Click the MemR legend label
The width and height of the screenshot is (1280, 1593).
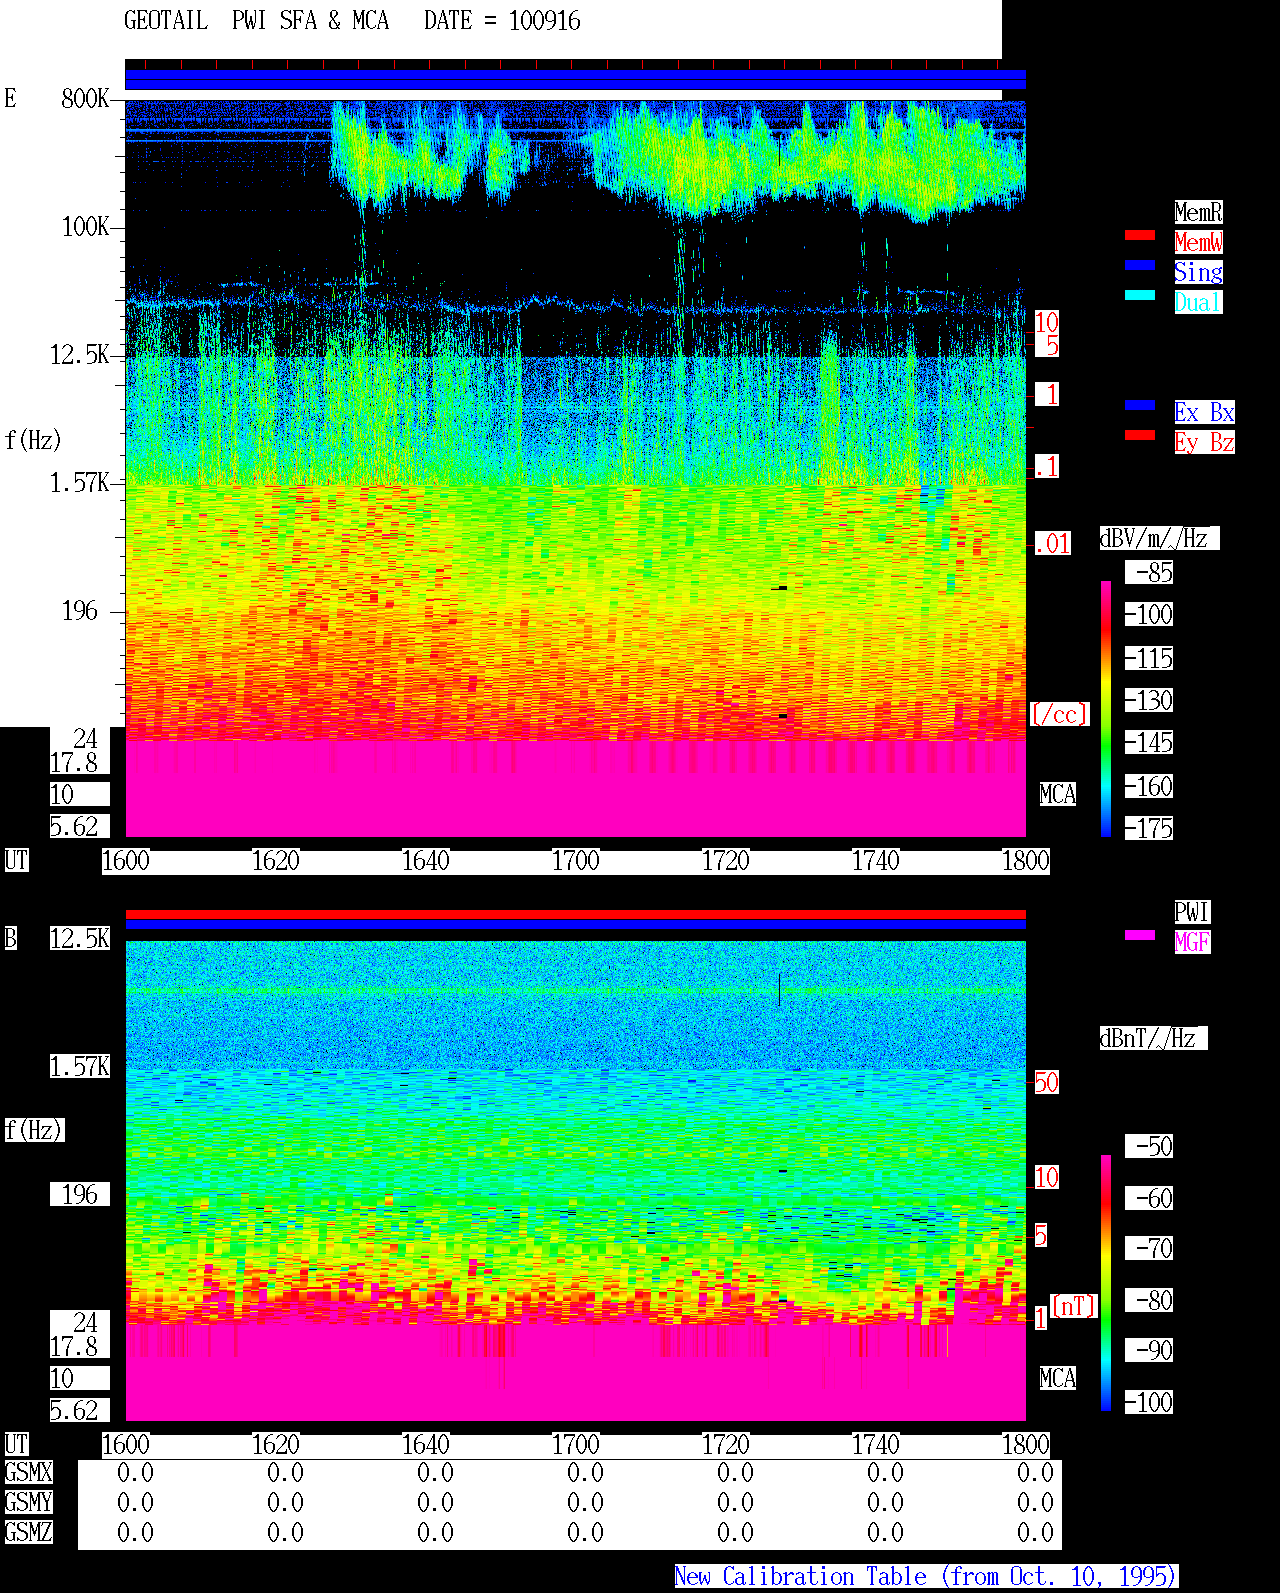click(1198, 212)
